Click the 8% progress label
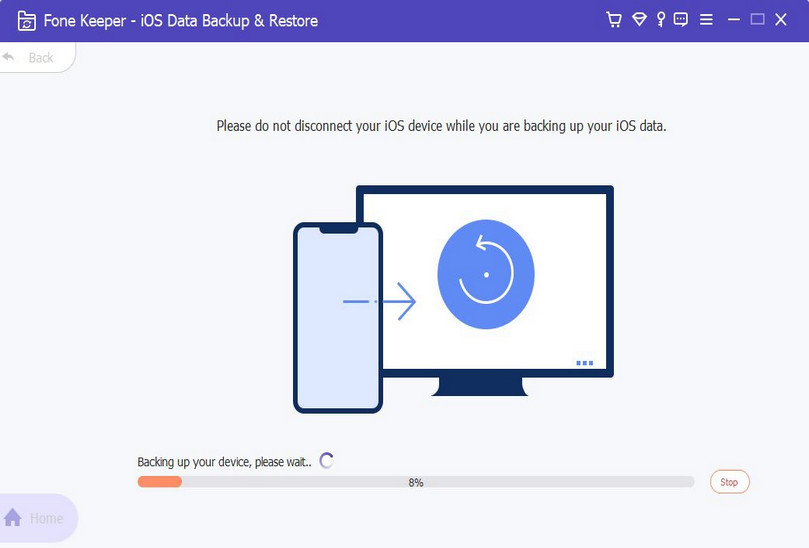 [x=416, y=482]
